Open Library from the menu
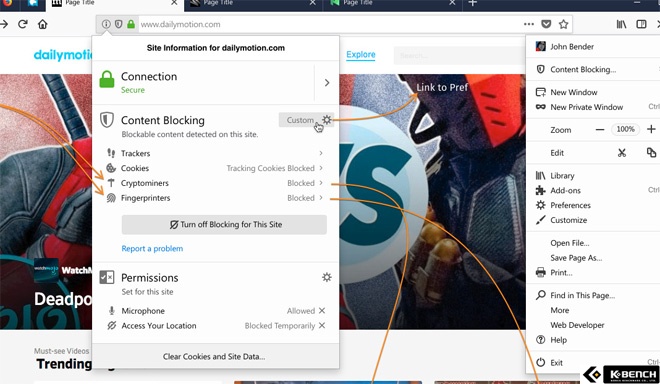Image resolution: width=660 pixels, height=384 pixels. click(593, 175)
